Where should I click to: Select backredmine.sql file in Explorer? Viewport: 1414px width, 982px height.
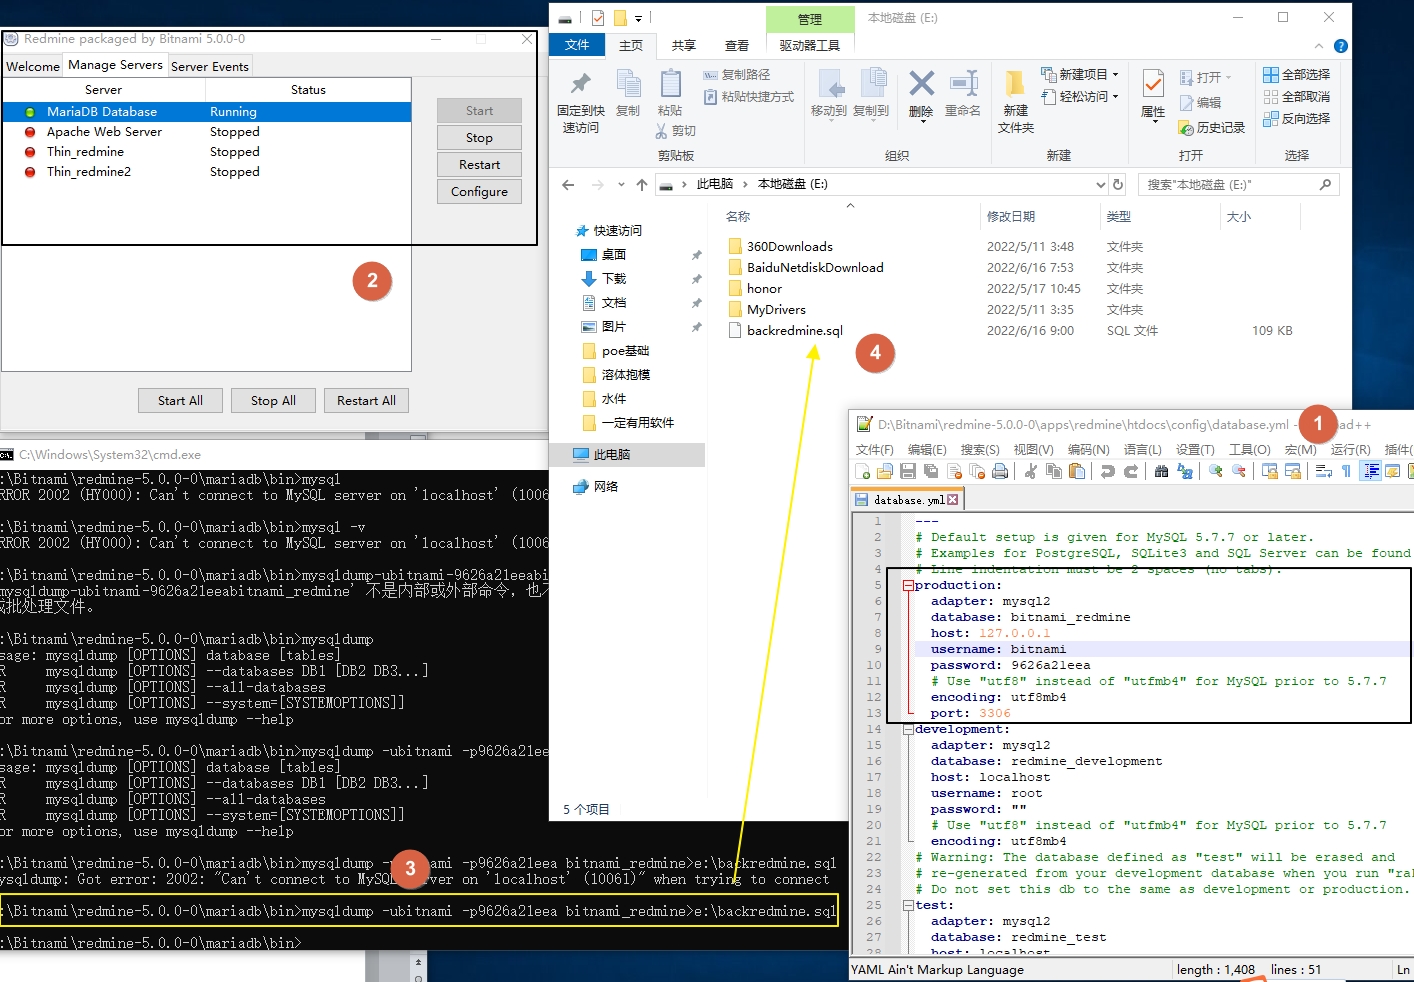tap(794, 331)
